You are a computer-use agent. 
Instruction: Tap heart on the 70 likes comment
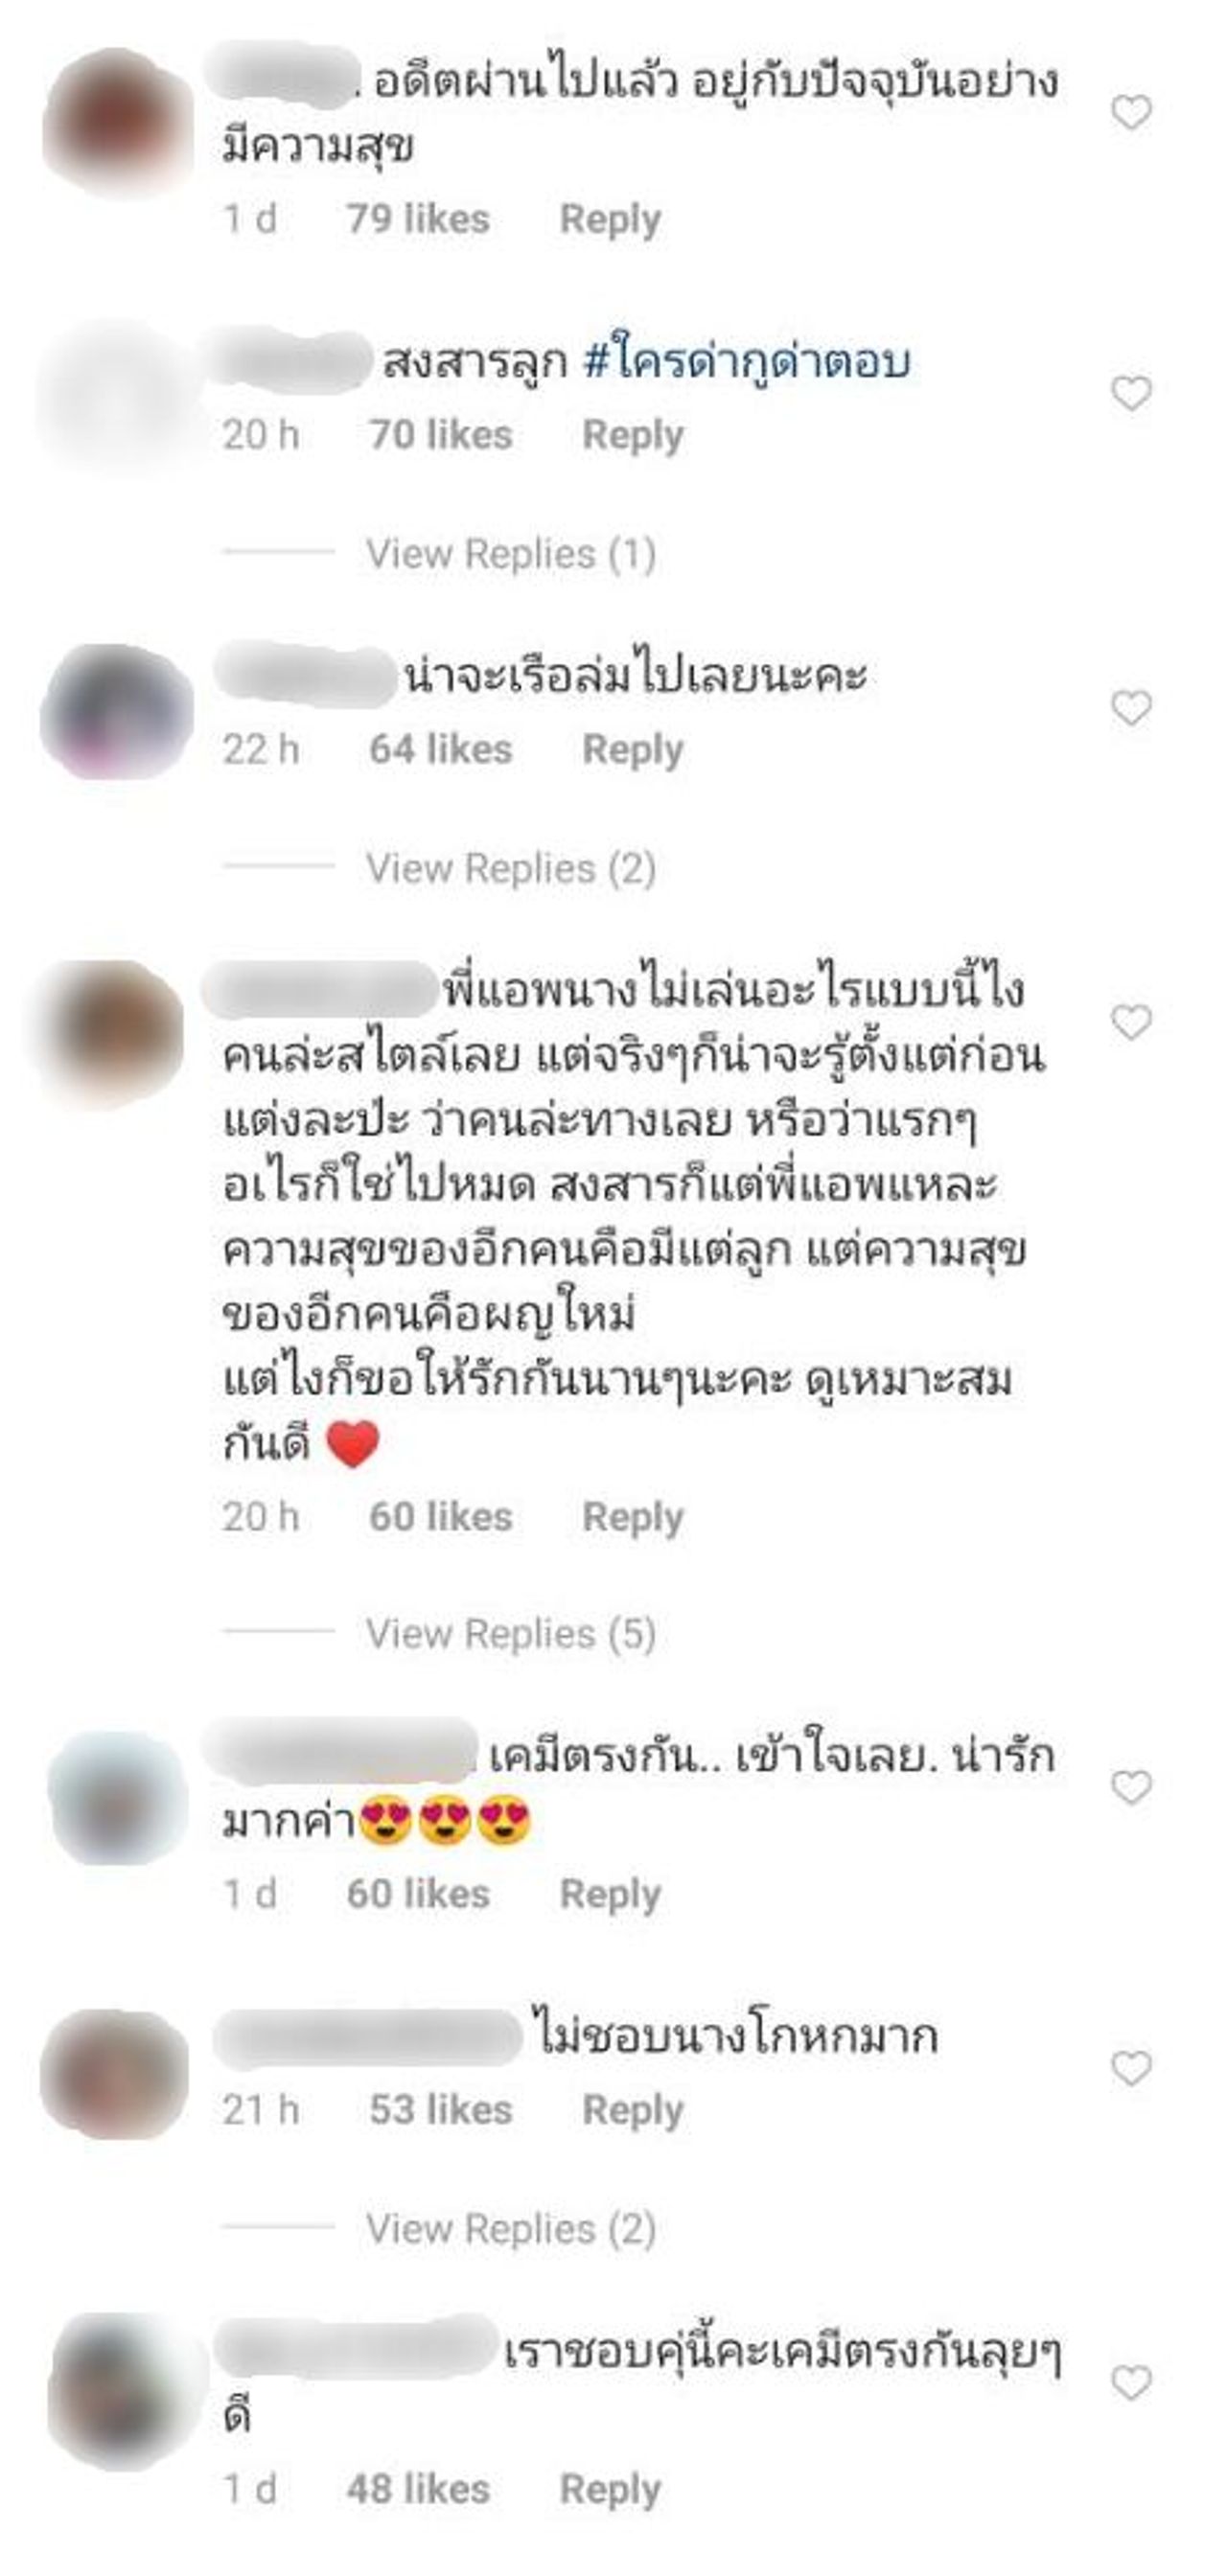(1131, 393)
